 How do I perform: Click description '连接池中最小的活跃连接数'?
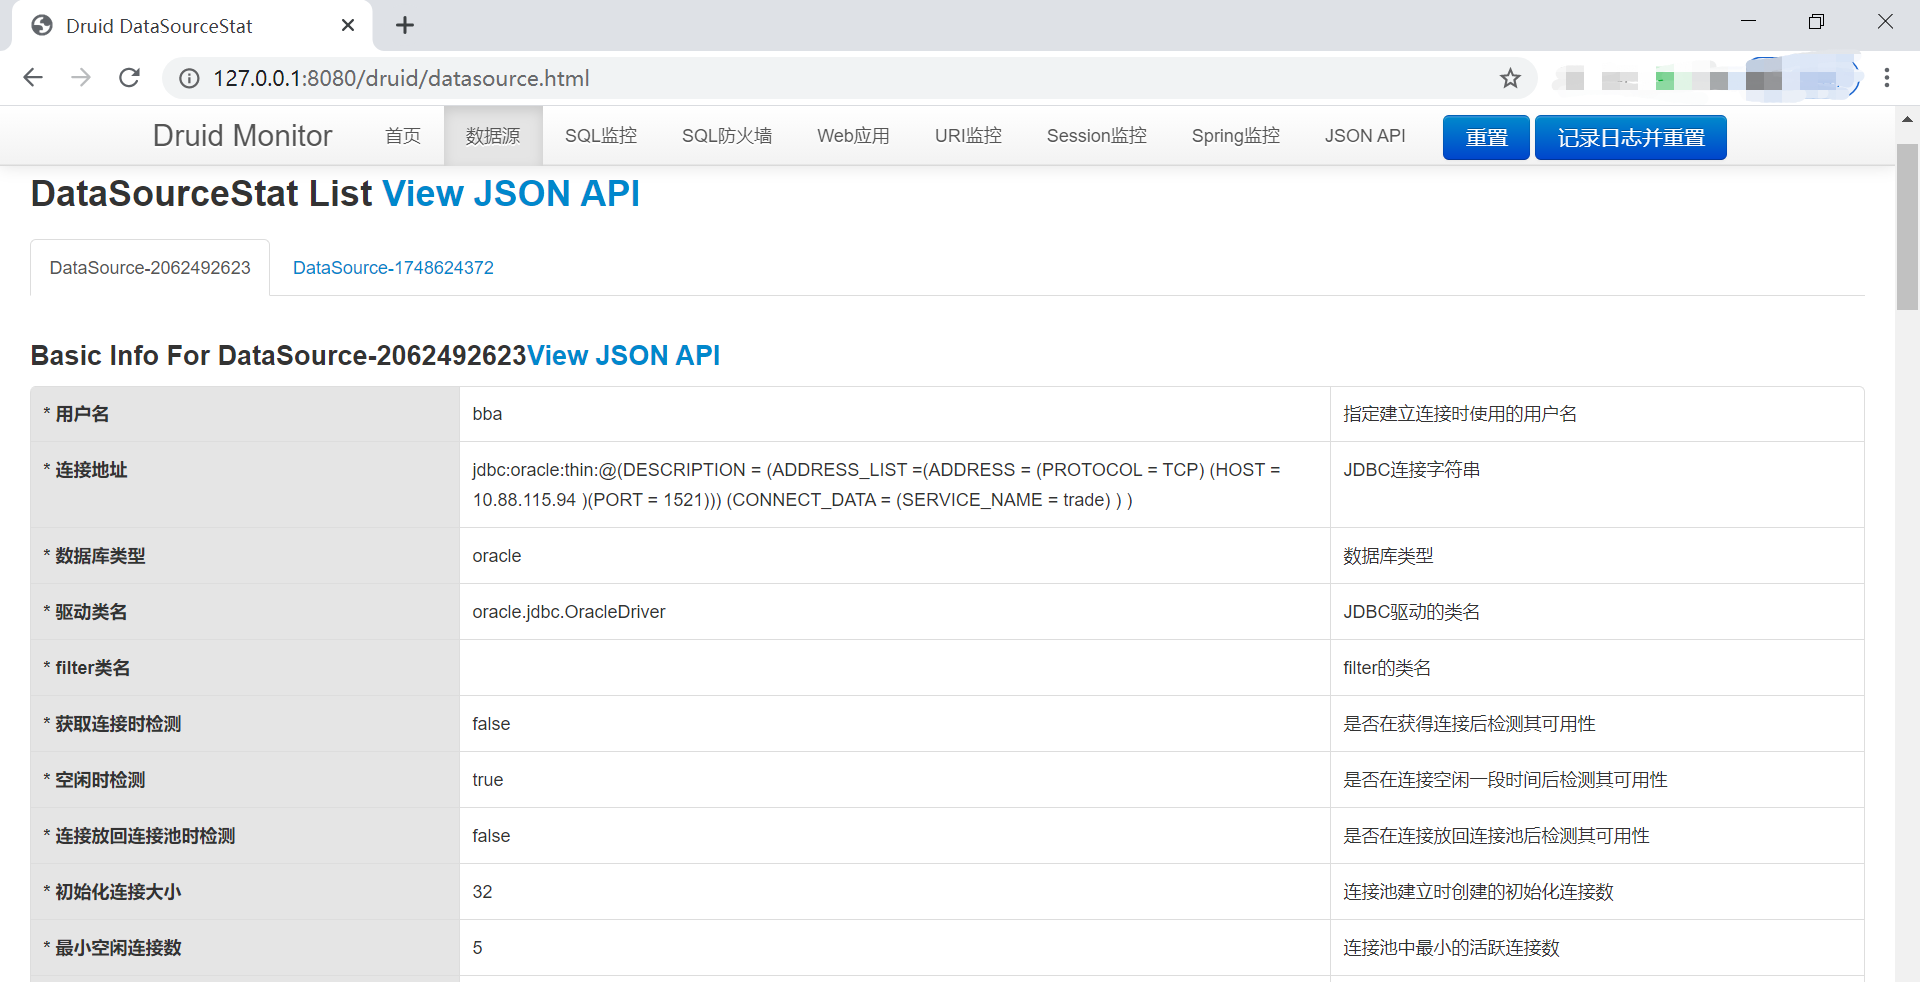[1451, 948]
